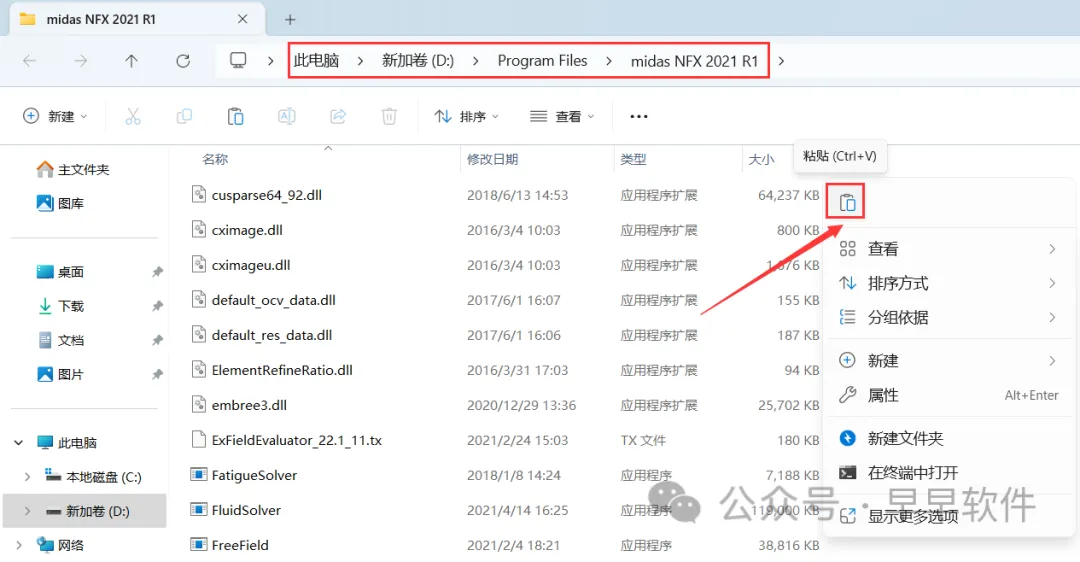The width and height of the screenshot is (1080, 562).
Task: Open Documents (文档) in sidebar
Action: pos(60,340)
